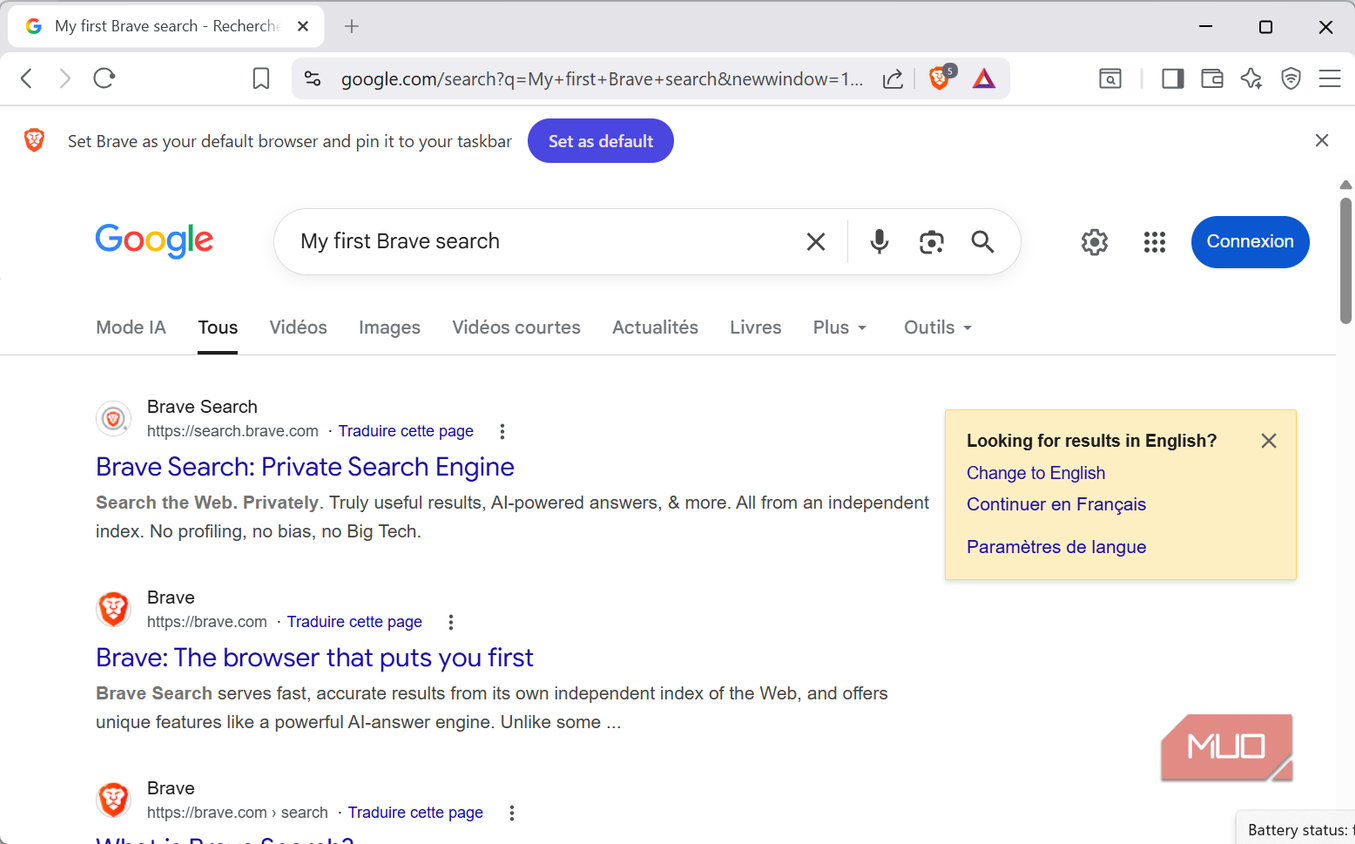Click the forward navigation arrow

[x=65, y=78]
